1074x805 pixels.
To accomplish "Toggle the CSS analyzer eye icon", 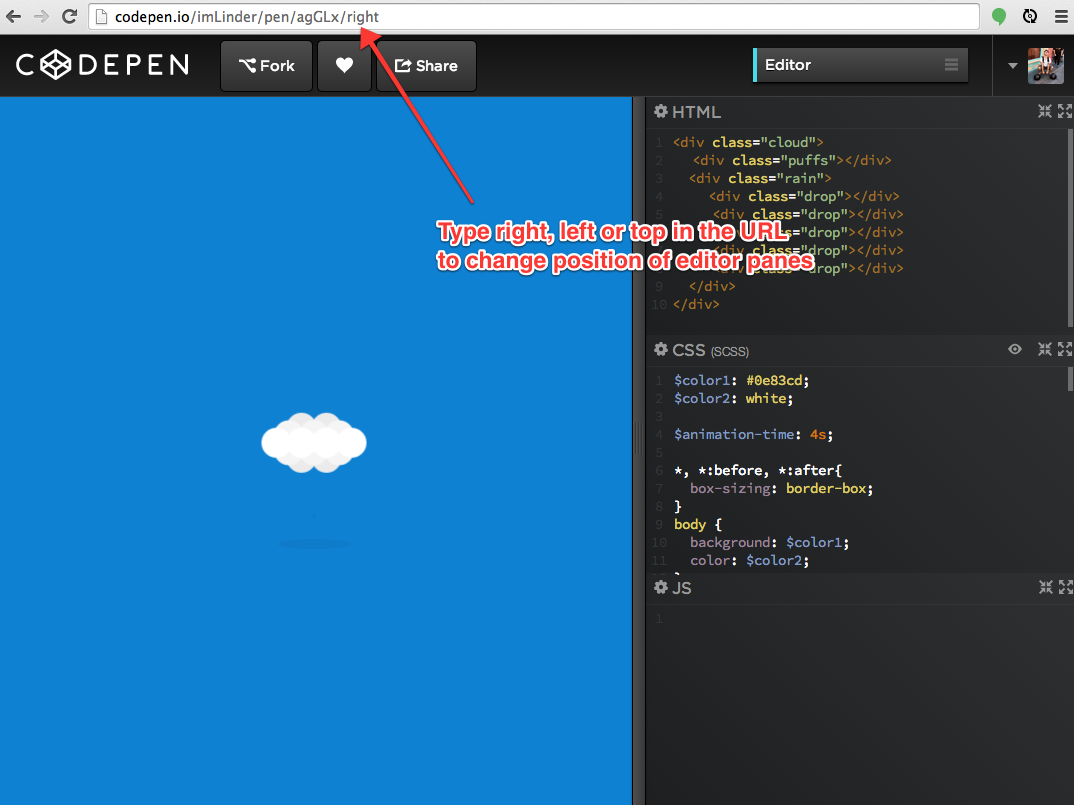I will (x=1014, y=349).
